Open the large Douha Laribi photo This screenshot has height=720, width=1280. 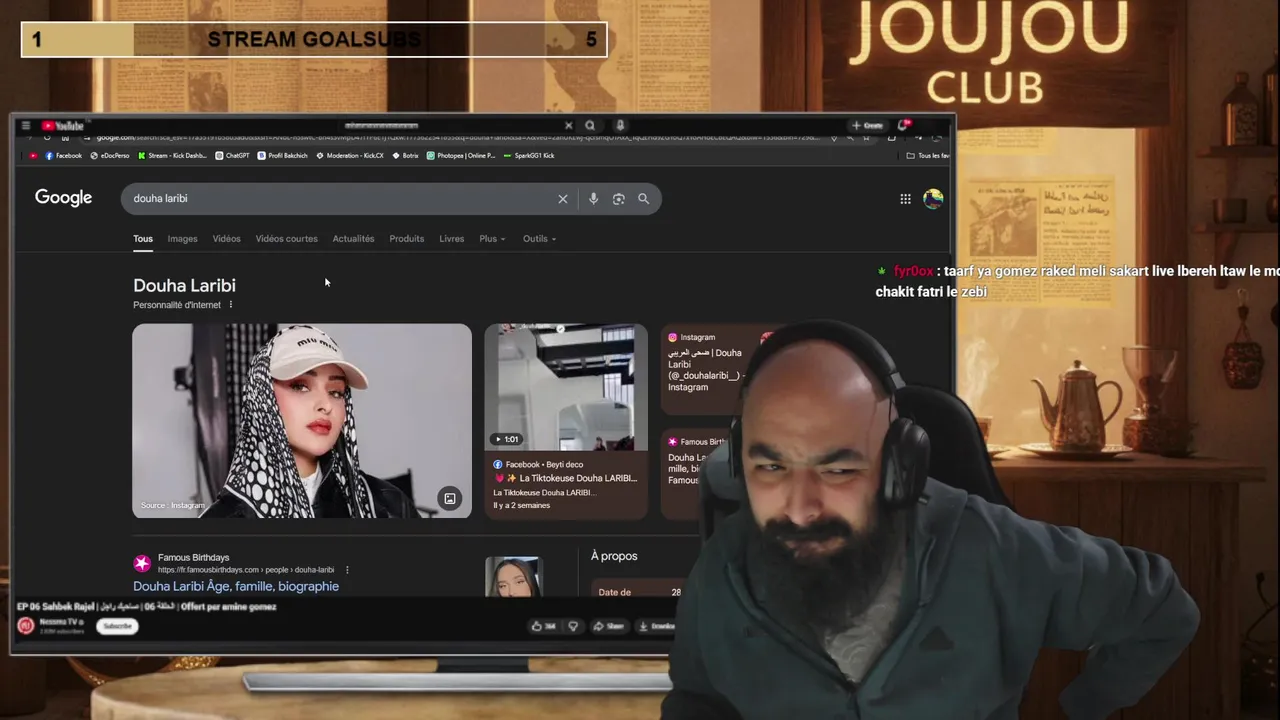coord(302,420)
